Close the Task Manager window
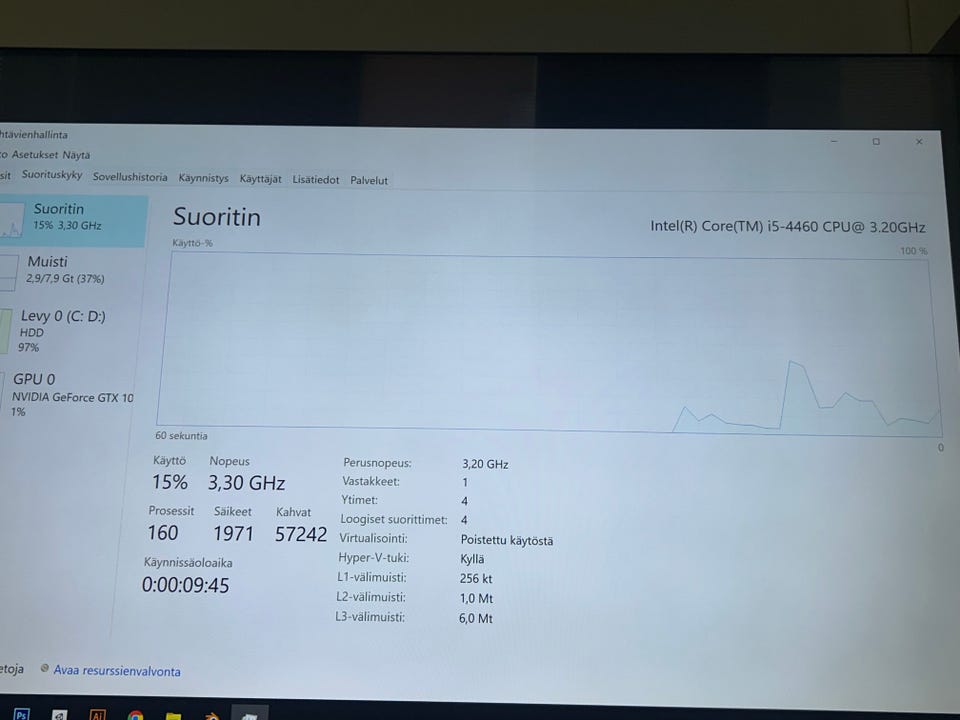The height and width of the screenshot is (720, 960). pyautogui.click(x=919, y=141)
